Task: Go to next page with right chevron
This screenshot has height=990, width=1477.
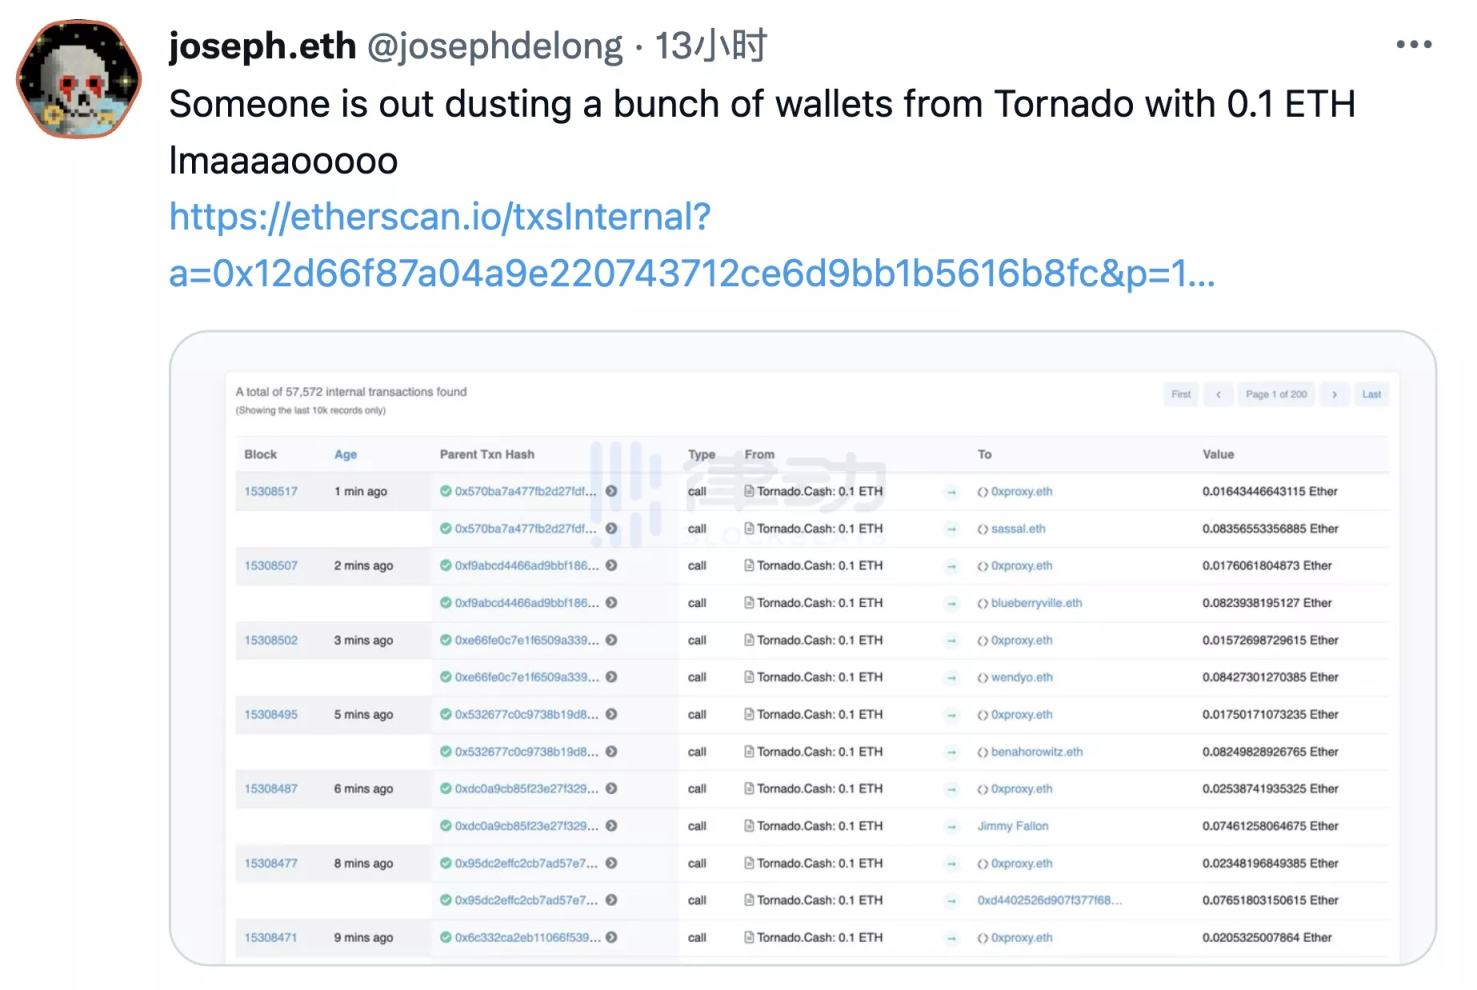Action: (x=1334, y=394)
